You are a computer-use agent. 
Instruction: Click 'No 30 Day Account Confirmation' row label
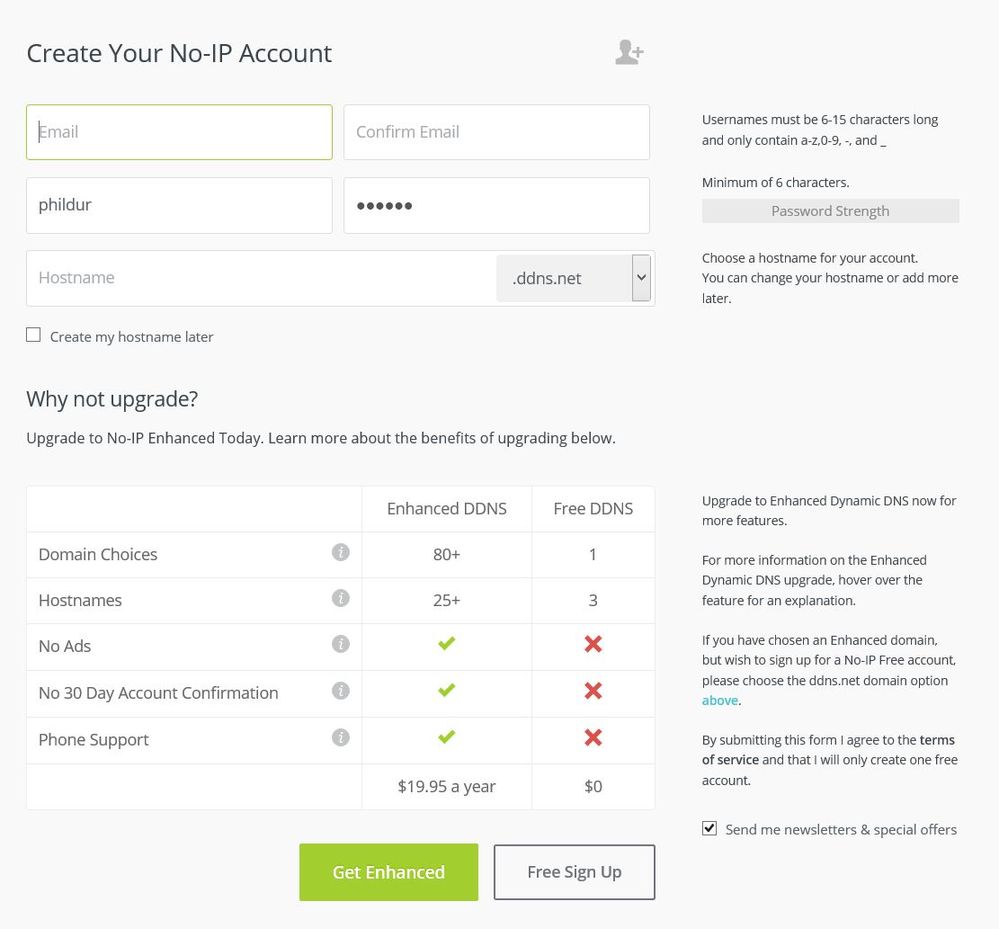[x=158, y=693]
